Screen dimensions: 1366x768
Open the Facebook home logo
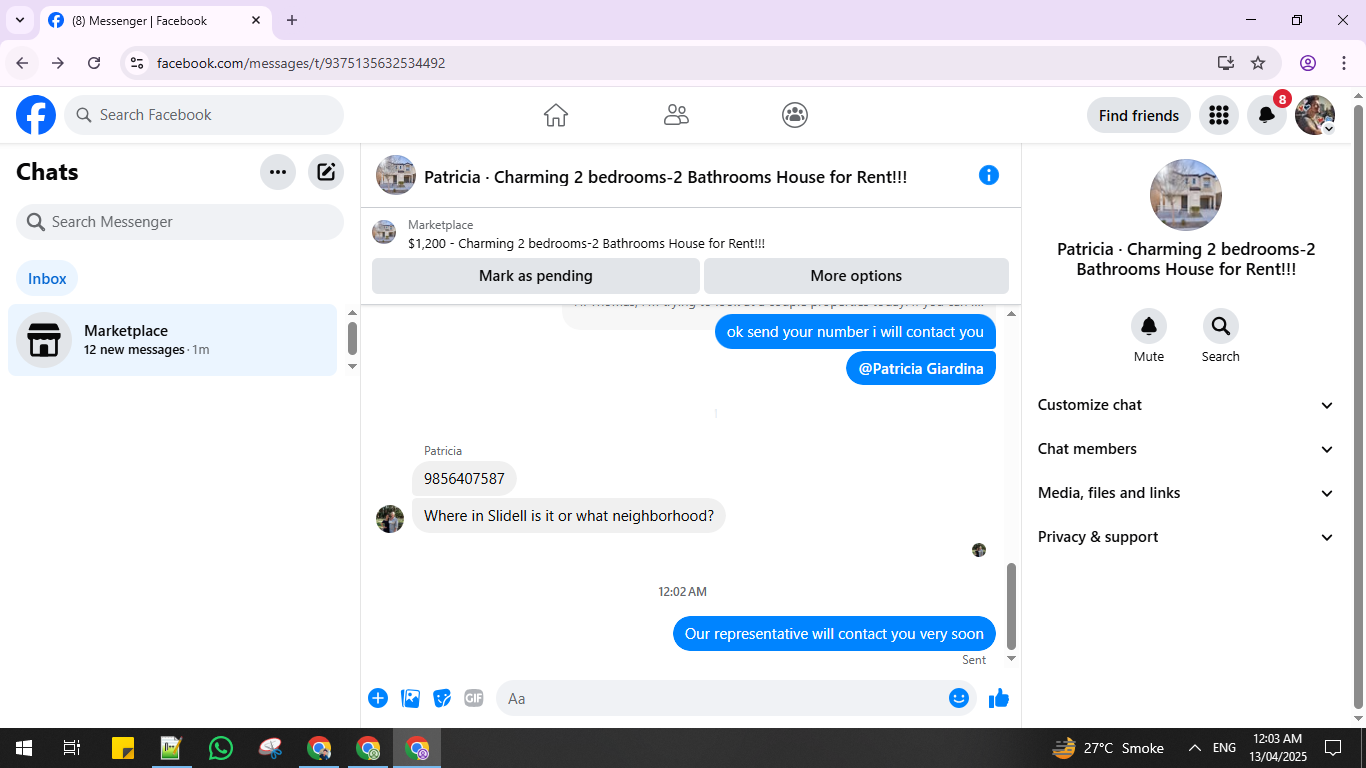[36, 115]
